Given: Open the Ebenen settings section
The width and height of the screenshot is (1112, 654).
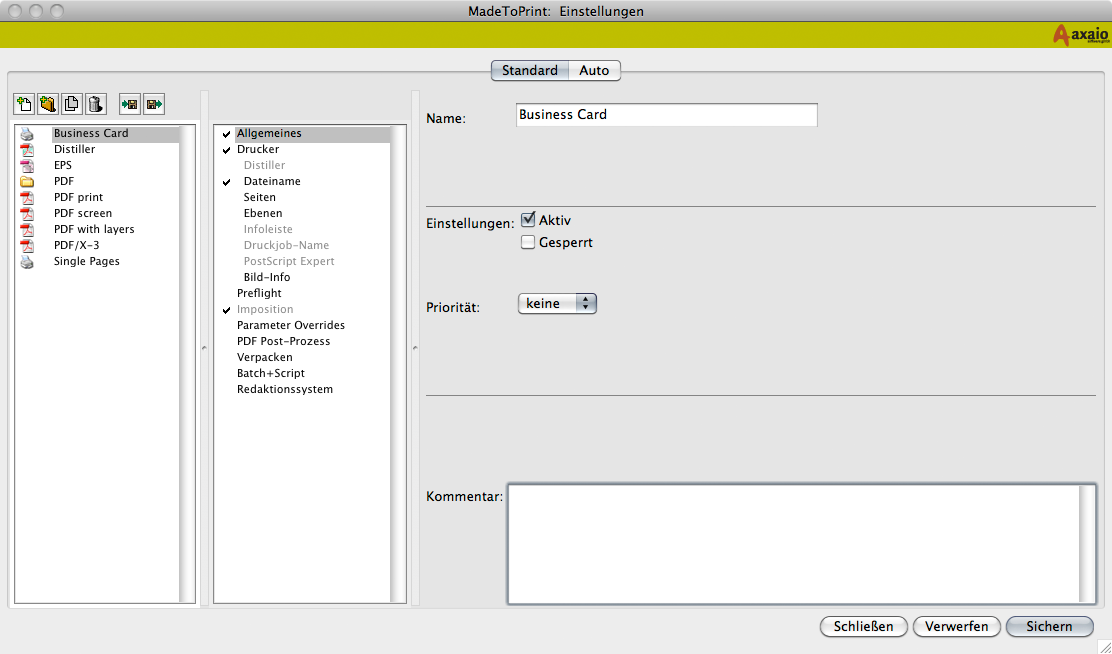Looking at the screenshot, I should coord(263,213).
